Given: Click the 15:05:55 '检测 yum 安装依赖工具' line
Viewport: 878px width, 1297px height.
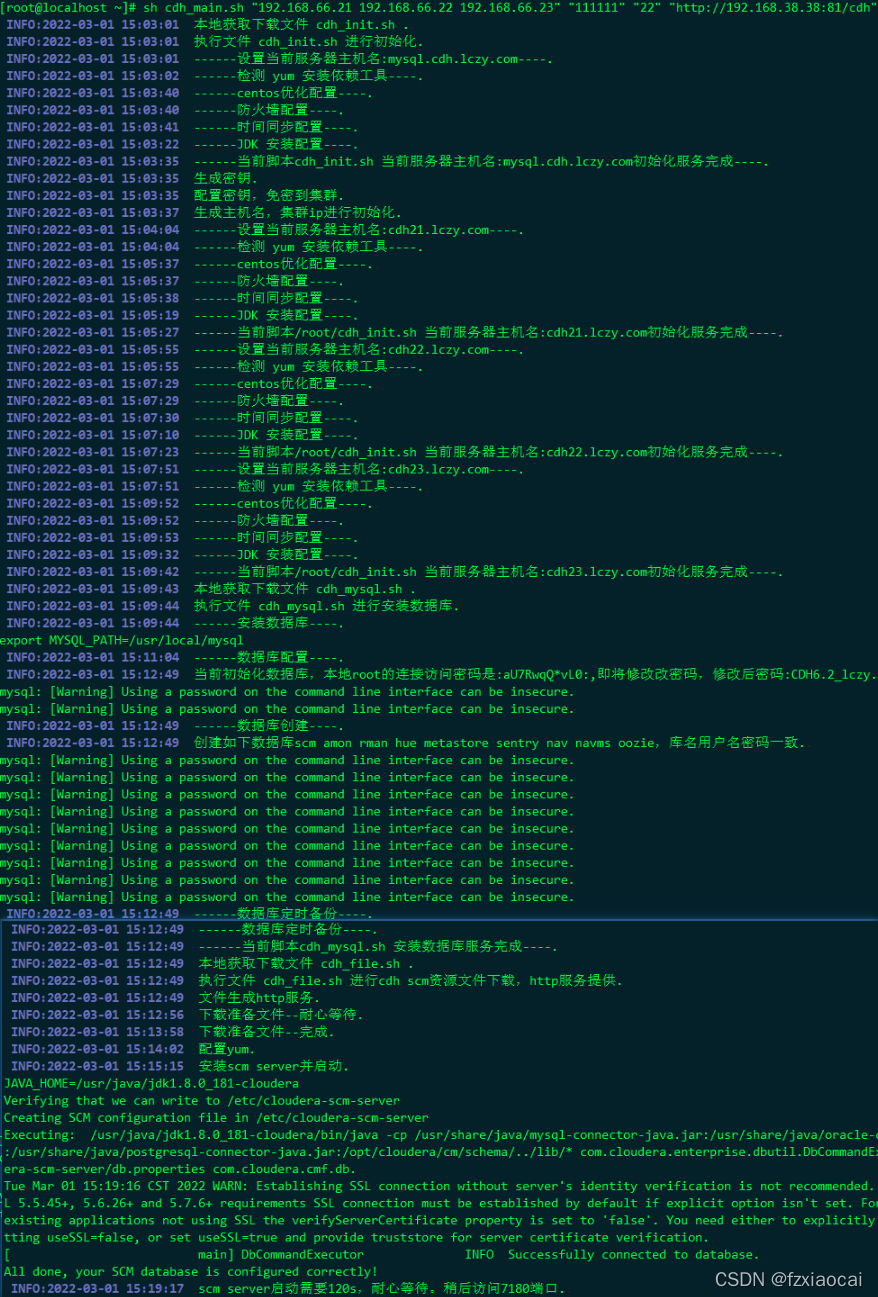Looking at the screenshot, I should 214,366.
